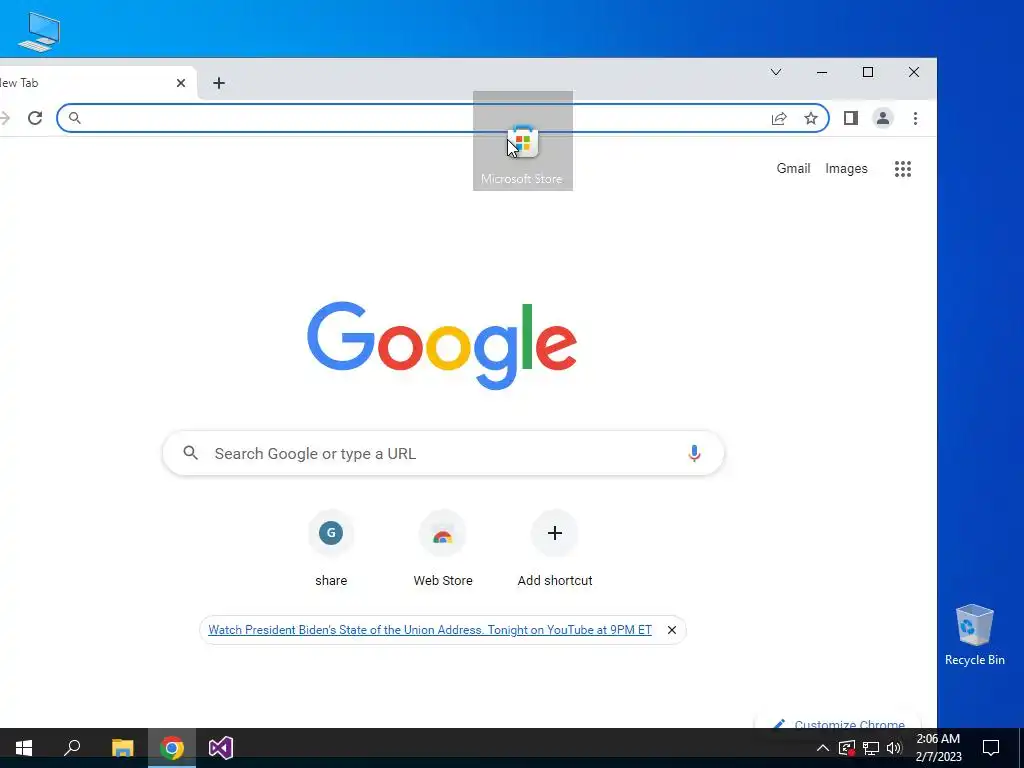
Task: Open the Images link
Action: pos(846,168)
